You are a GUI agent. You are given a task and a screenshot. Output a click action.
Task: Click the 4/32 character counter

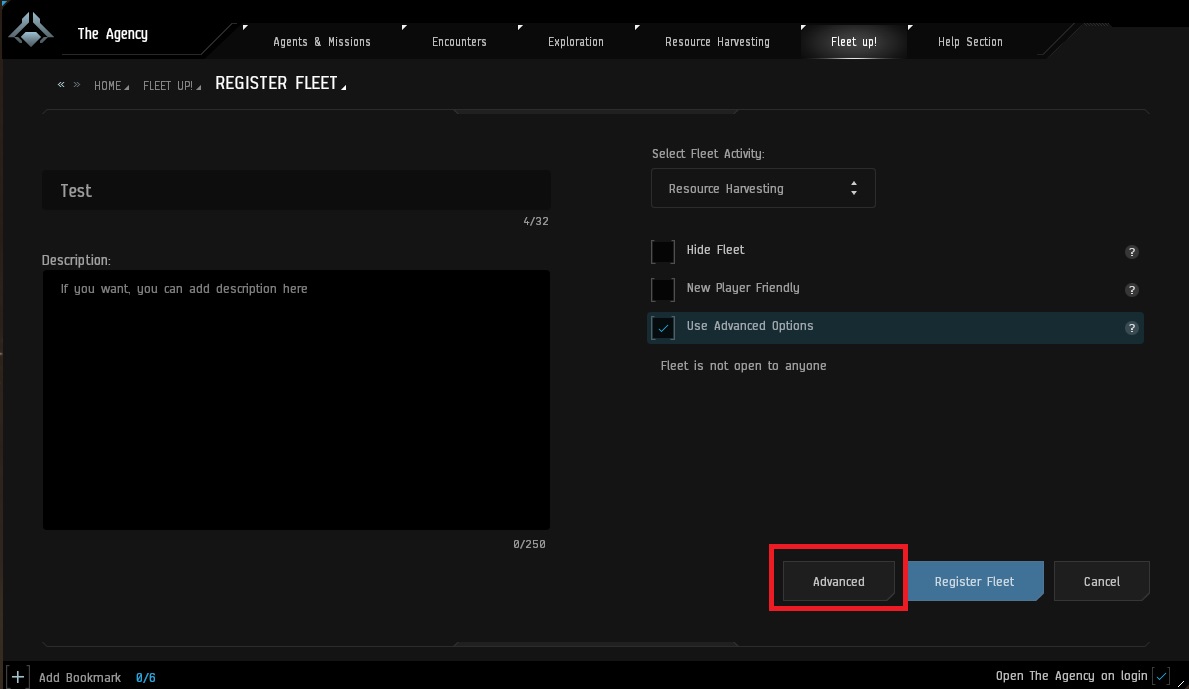pyautogui.click(x=535, y=221)
